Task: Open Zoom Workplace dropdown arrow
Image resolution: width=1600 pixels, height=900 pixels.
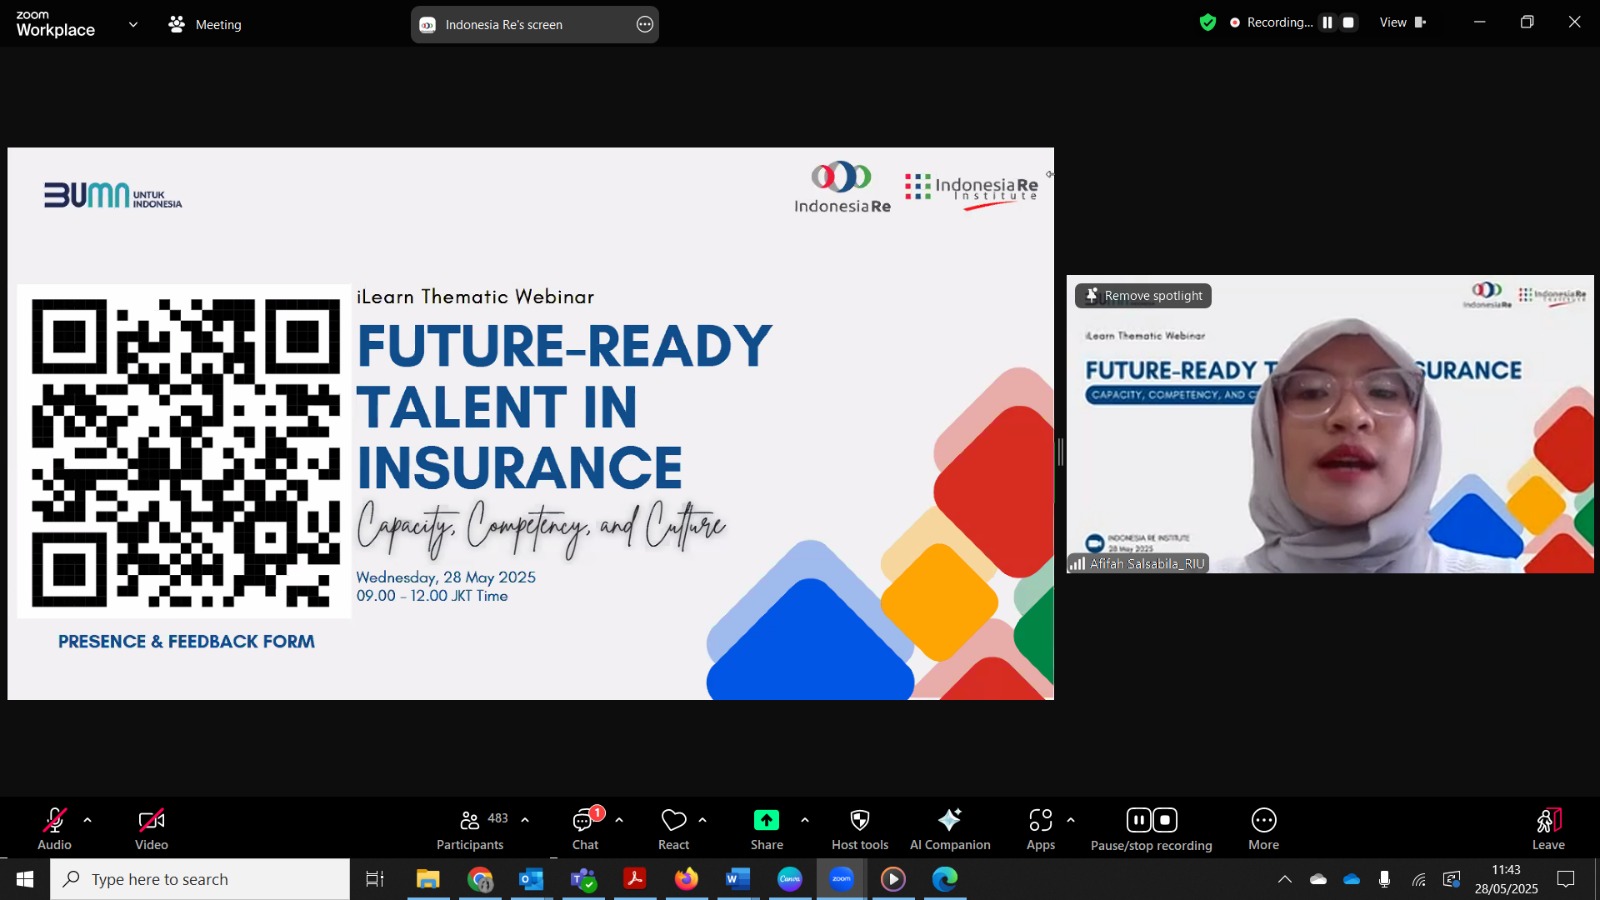Action: pos(133,25)
